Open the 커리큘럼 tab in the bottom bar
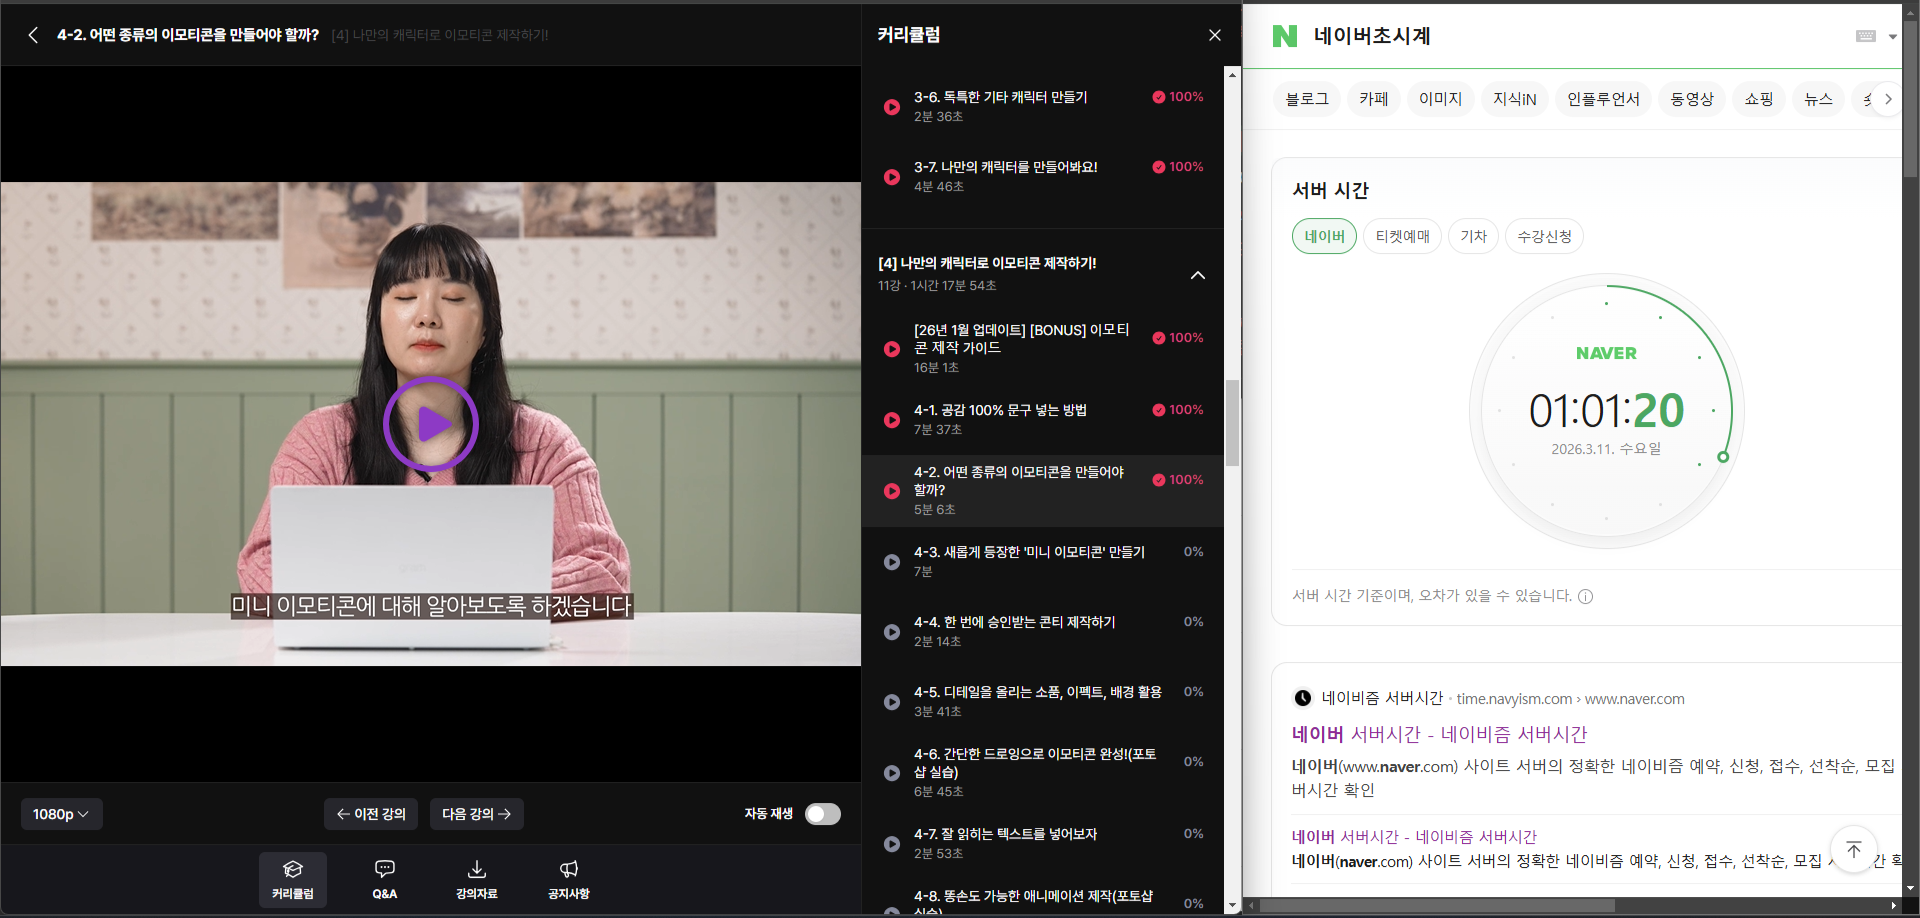This screenshot has width=1920, height=918. pos(293,880)
